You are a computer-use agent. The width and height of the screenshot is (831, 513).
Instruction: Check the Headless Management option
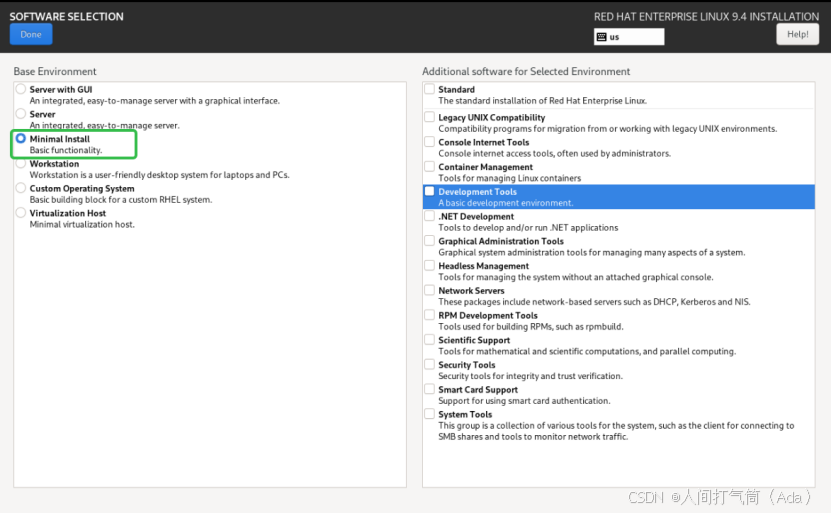tap(429, 266)
